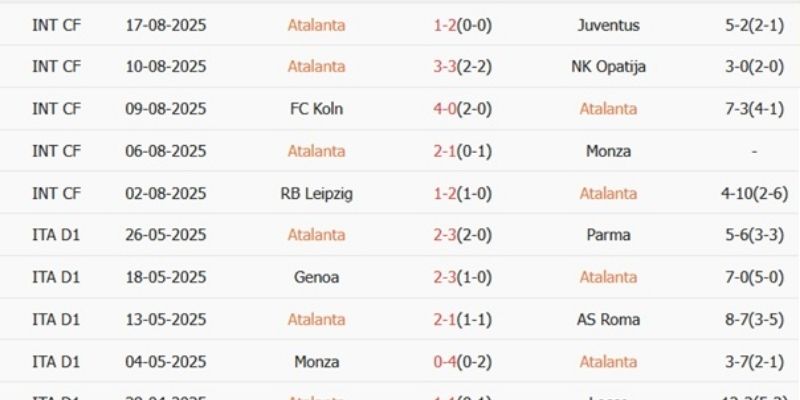
Task: Click the RB Leipzig team name
Action: [x=315, y=193]
